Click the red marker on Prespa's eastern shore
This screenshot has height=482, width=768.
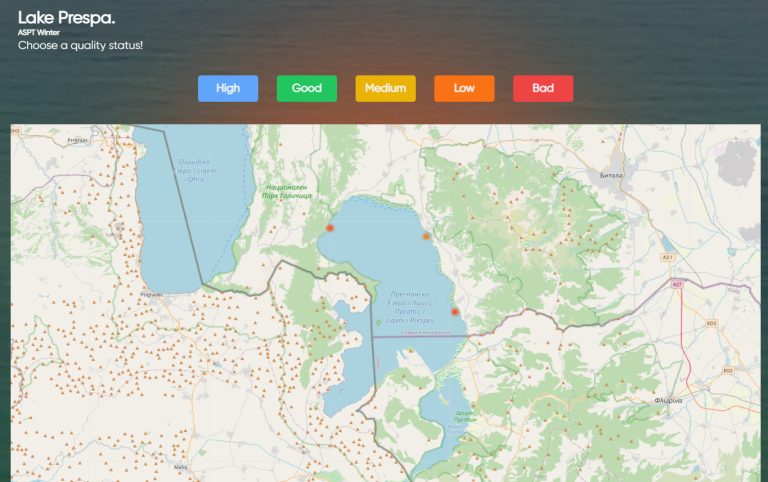[x=455, y=312]
